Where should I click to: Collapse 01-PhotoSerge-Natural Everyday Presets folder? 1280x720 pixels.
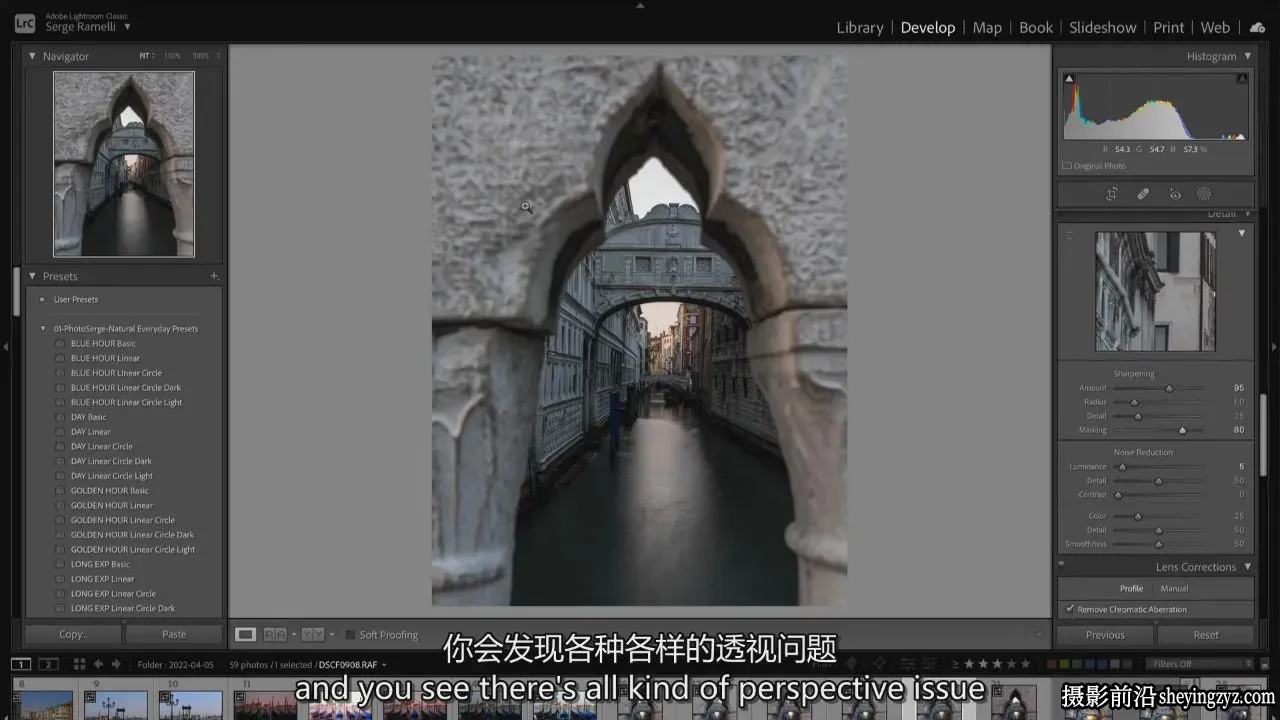(x=42, y=328)
